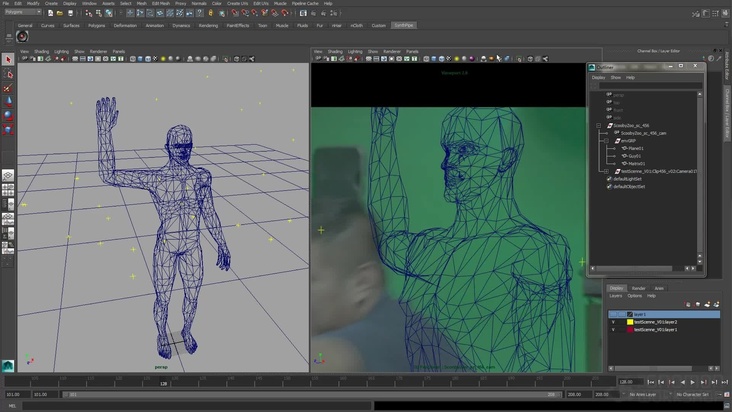Switch to the Animation shelf tab
Viewport: 732px width, 412px height.
pos(155,26)
